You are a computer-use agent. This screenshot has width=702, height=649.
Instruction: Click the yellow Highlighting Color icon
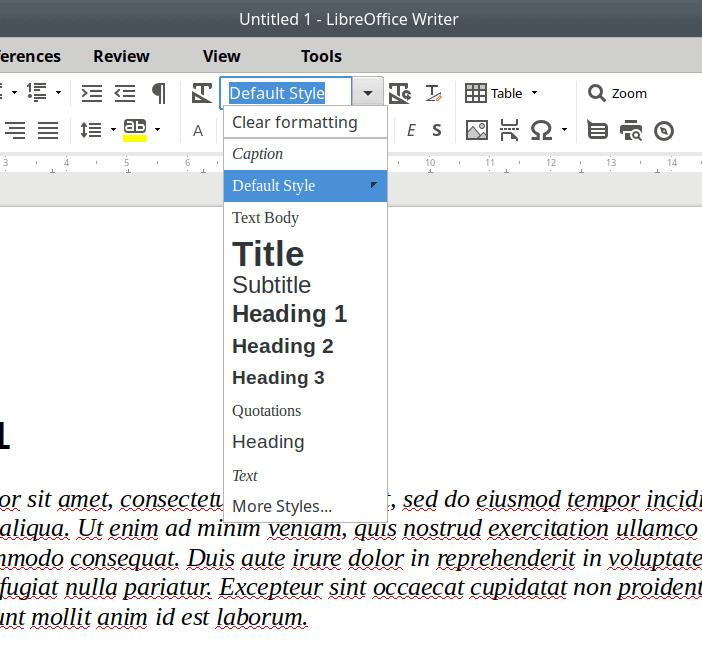135,130
